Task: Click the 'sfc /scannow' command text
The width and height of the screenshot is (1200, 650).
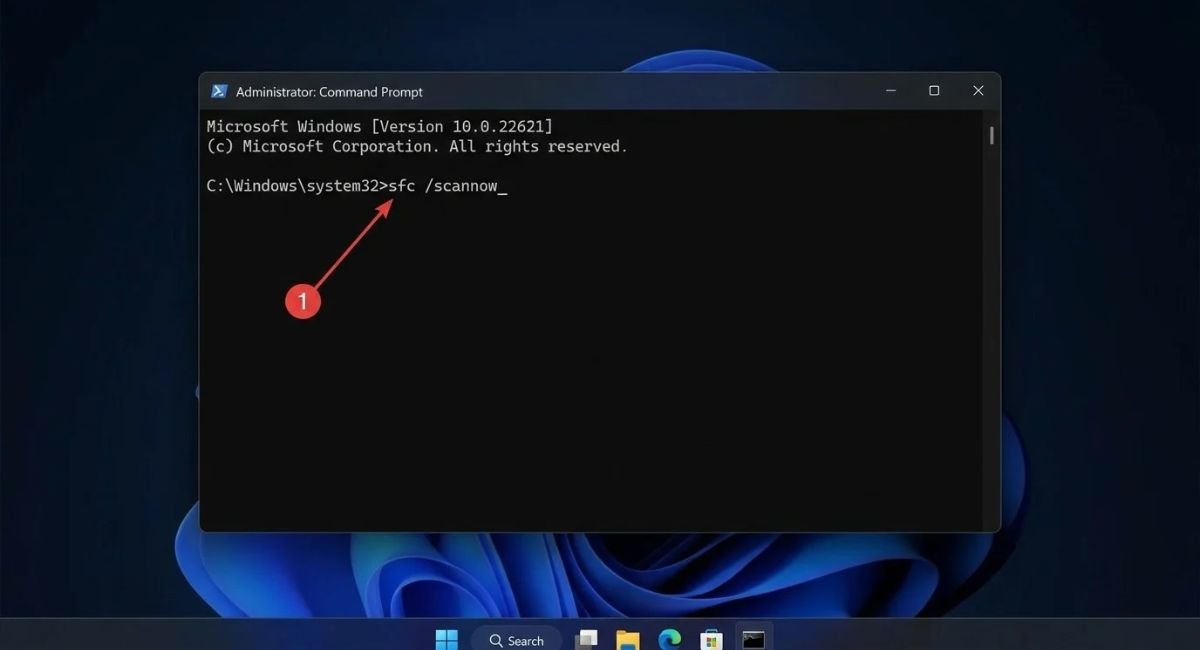Action: [x=442, y=186]
